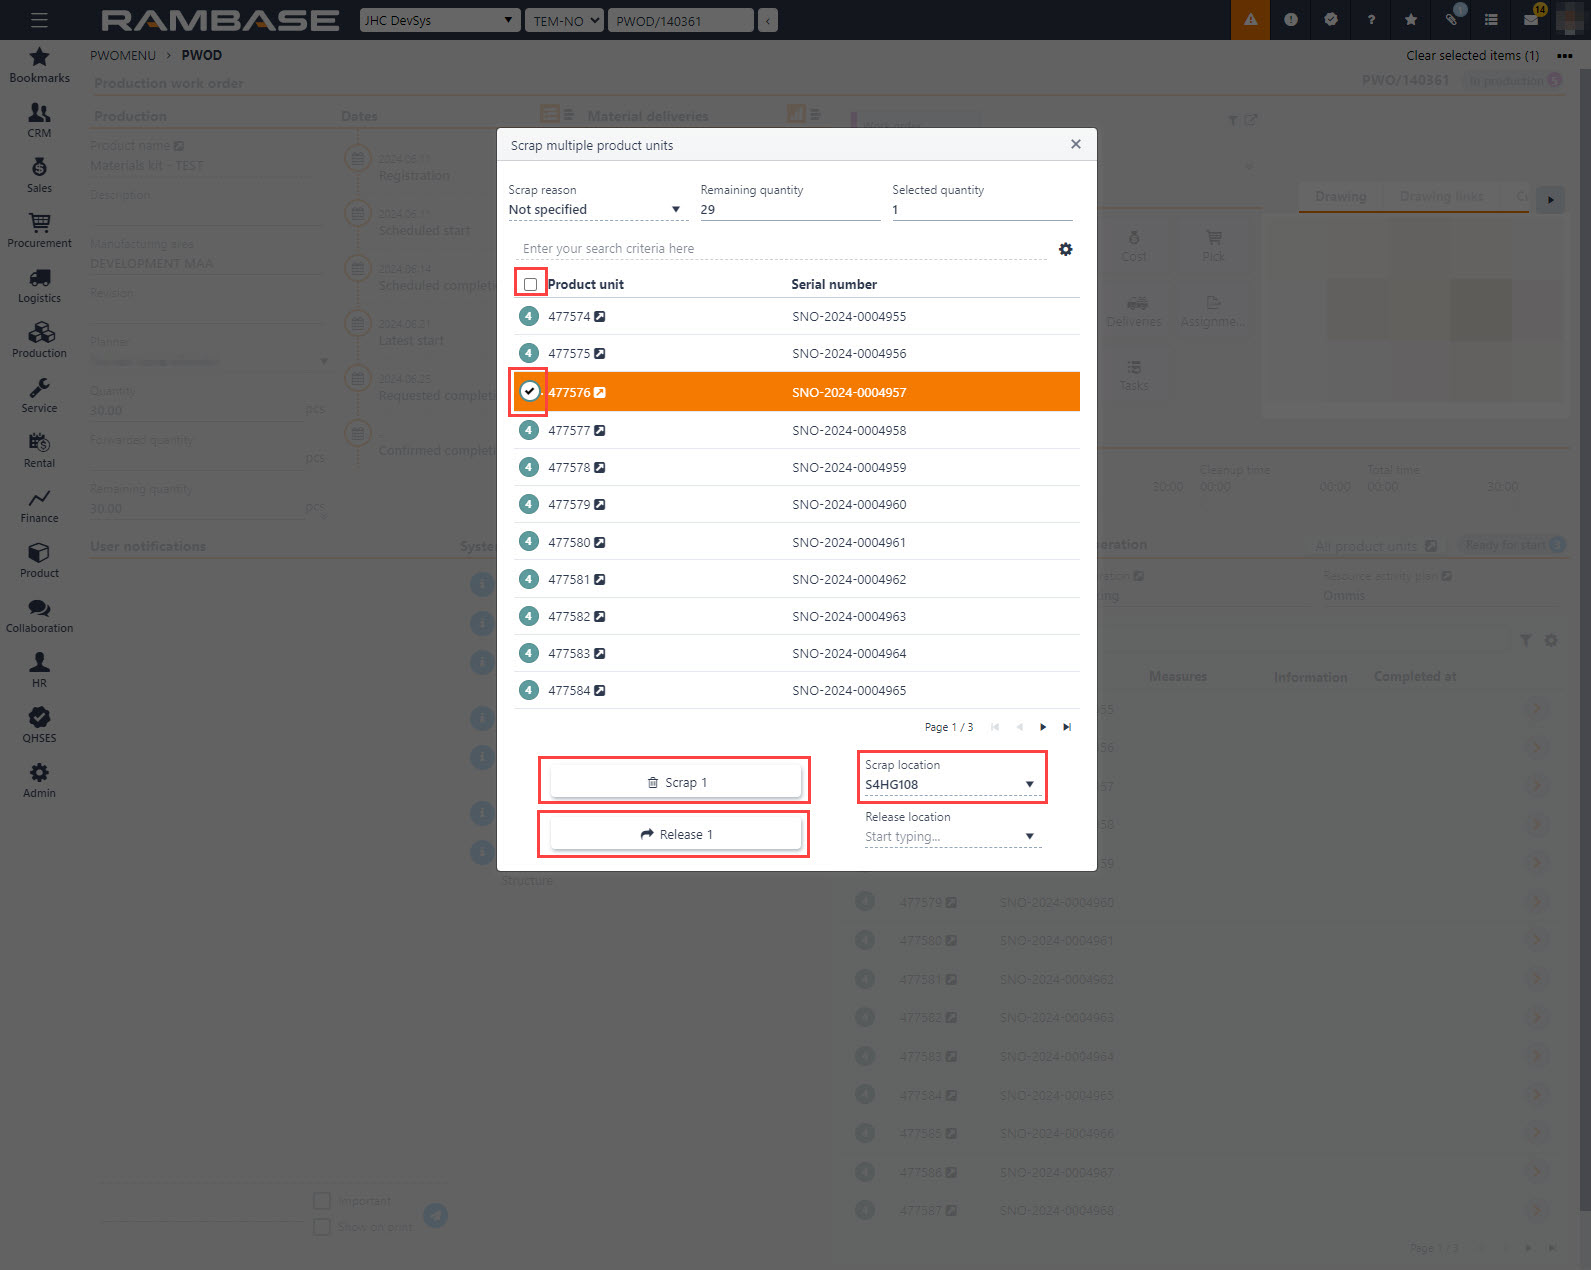
Task: Jump to last page in popup list
Action: 1067,727
